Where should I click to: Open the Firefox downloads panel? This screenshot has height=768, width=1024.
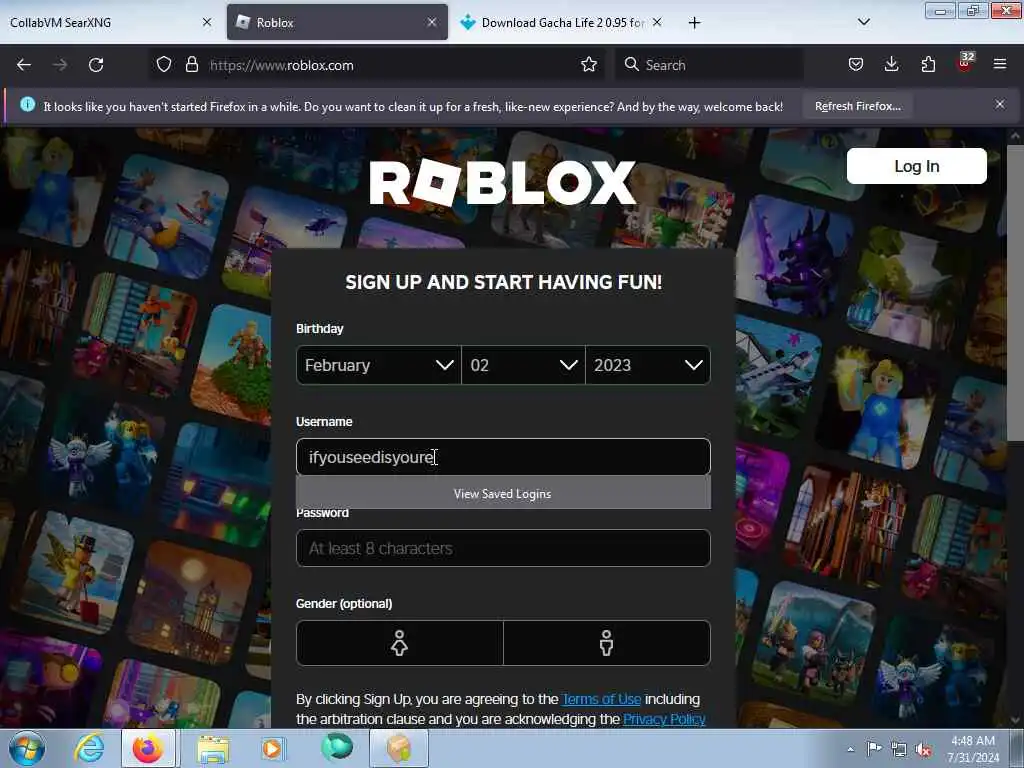pyautogui.click(x=891, y=65)
